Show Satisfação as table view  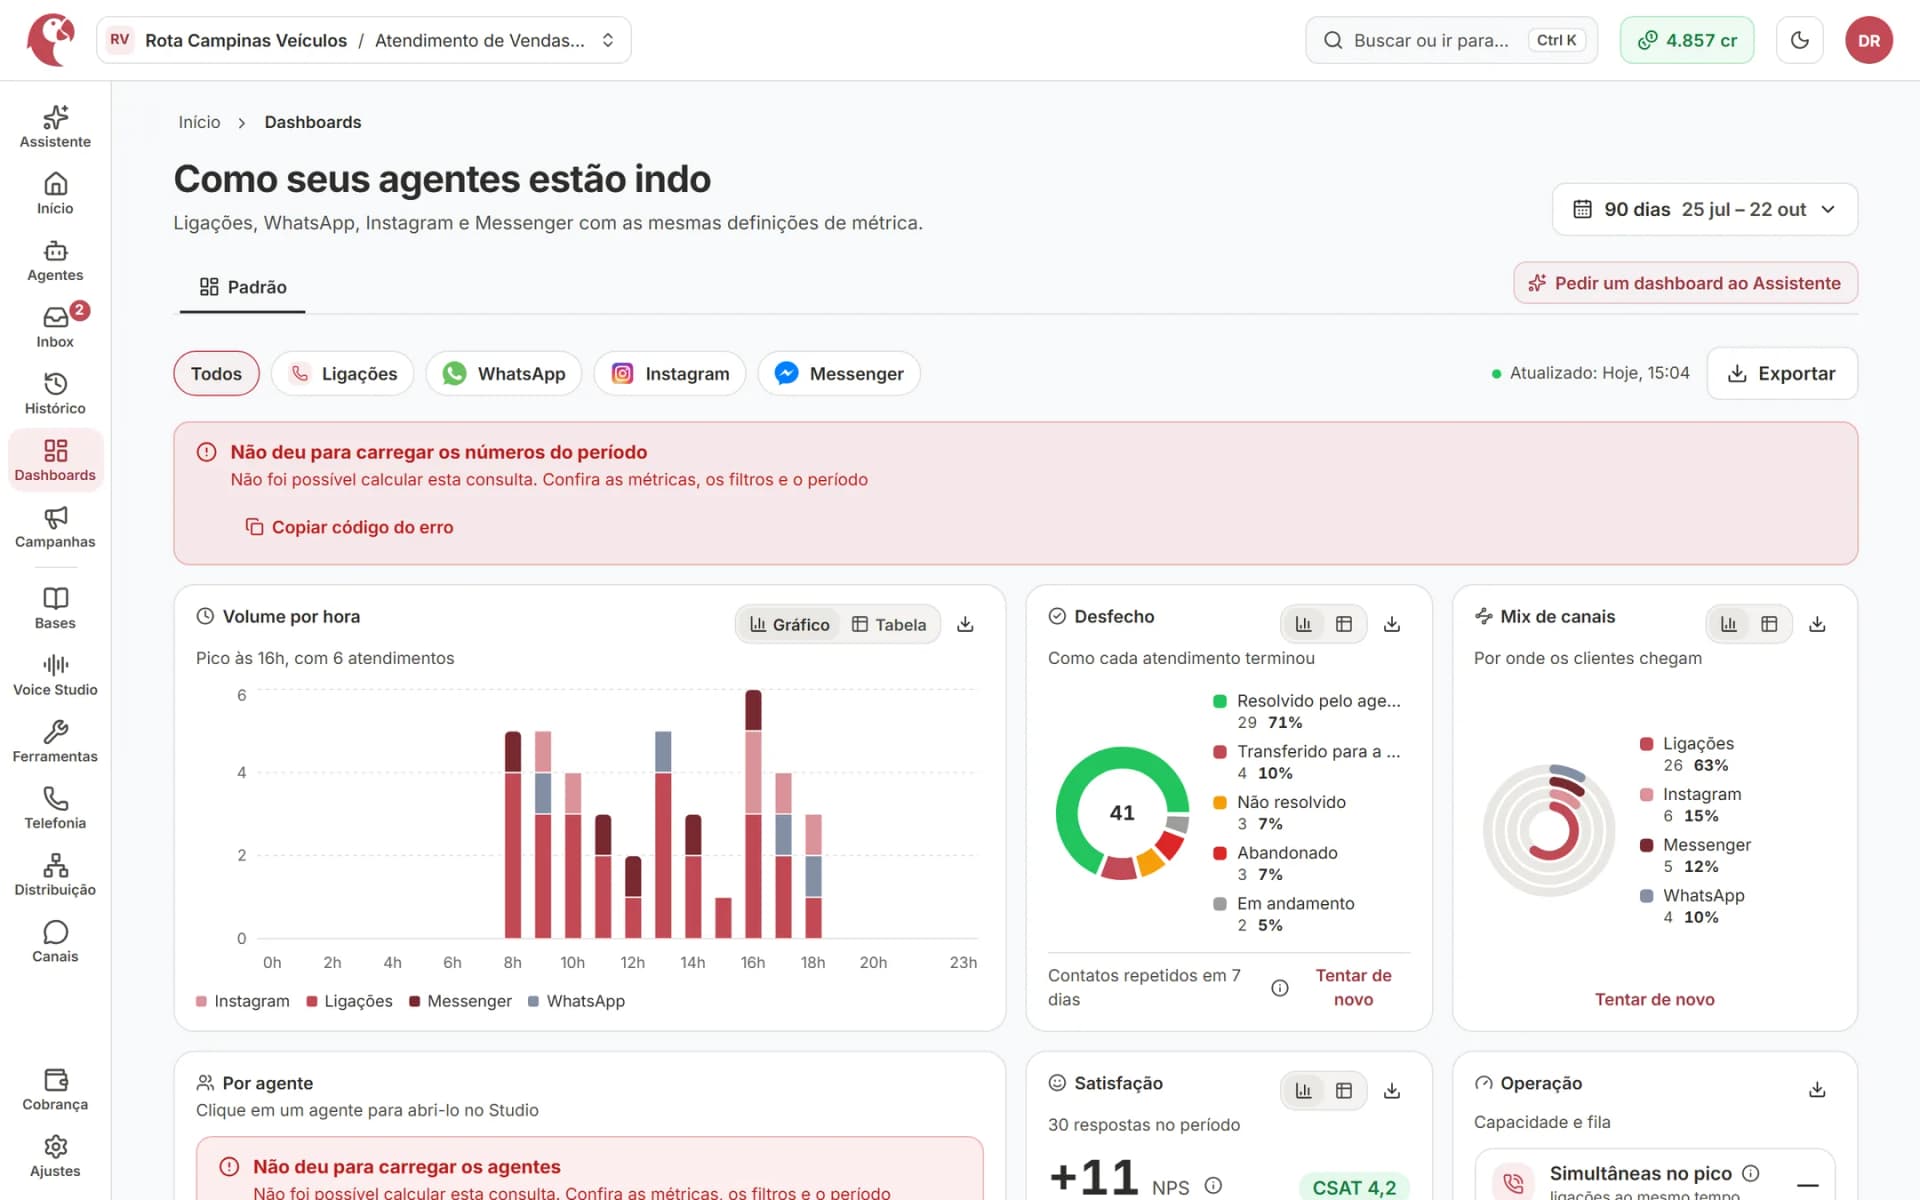1344,1090
